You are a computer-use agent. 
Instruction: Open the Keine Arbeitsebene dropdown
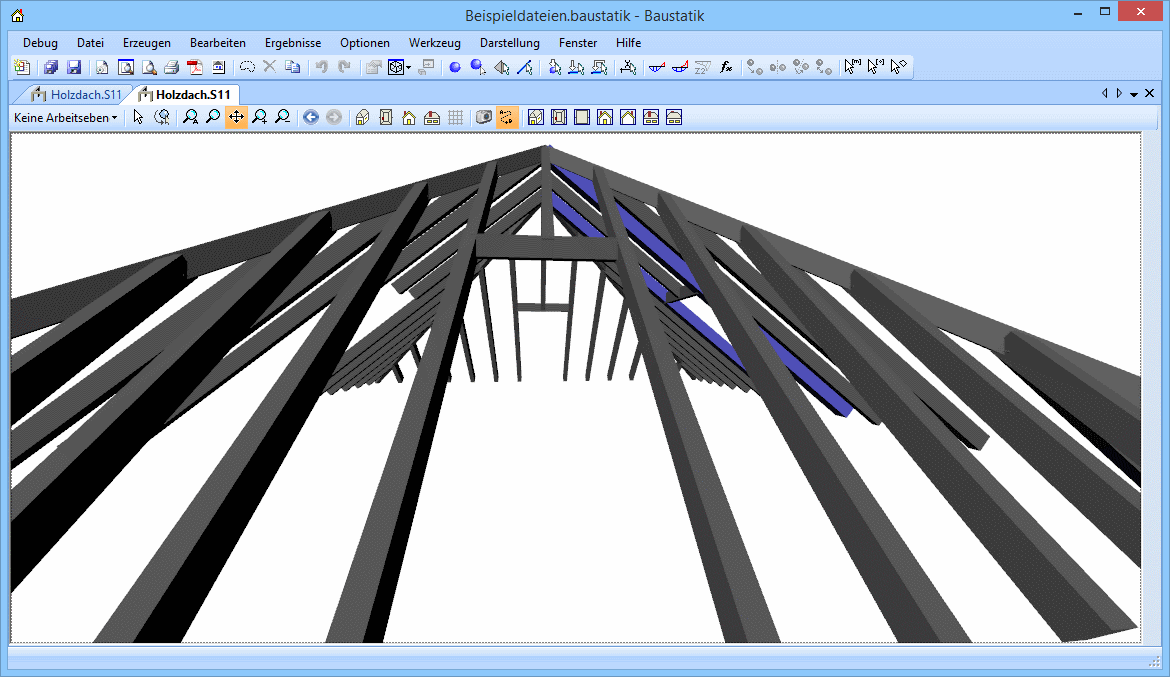pos(65,118)
